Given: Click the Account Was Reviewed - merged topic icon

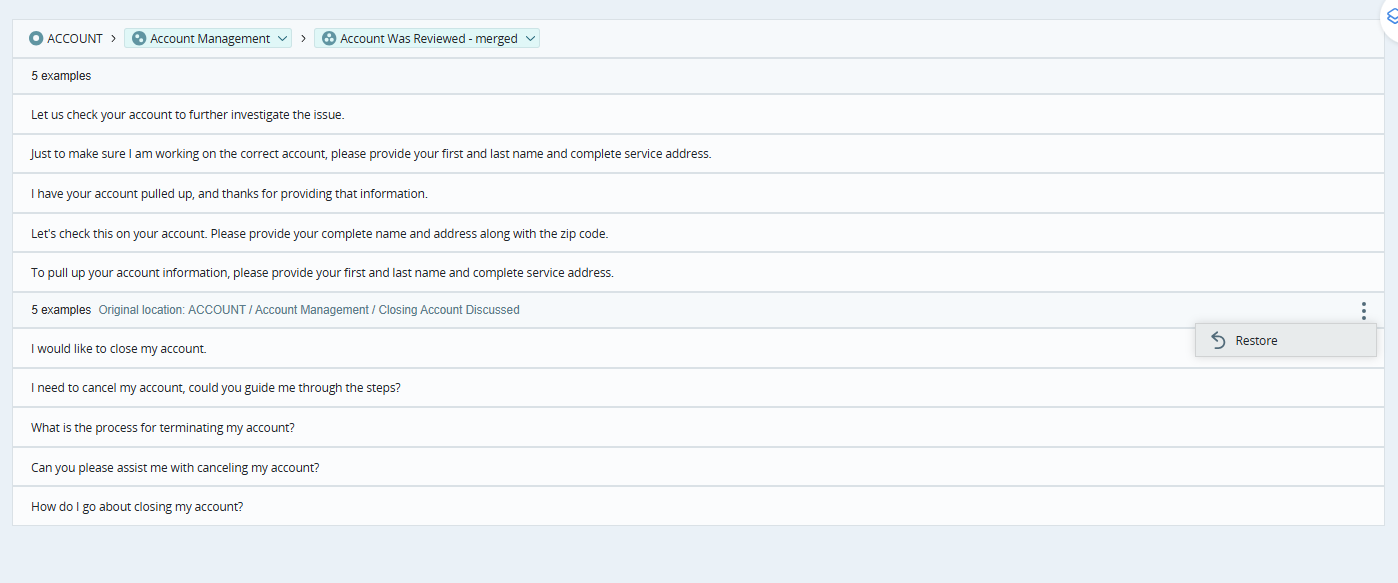Looking at the screenshot, I should click(x=329, y=38).
